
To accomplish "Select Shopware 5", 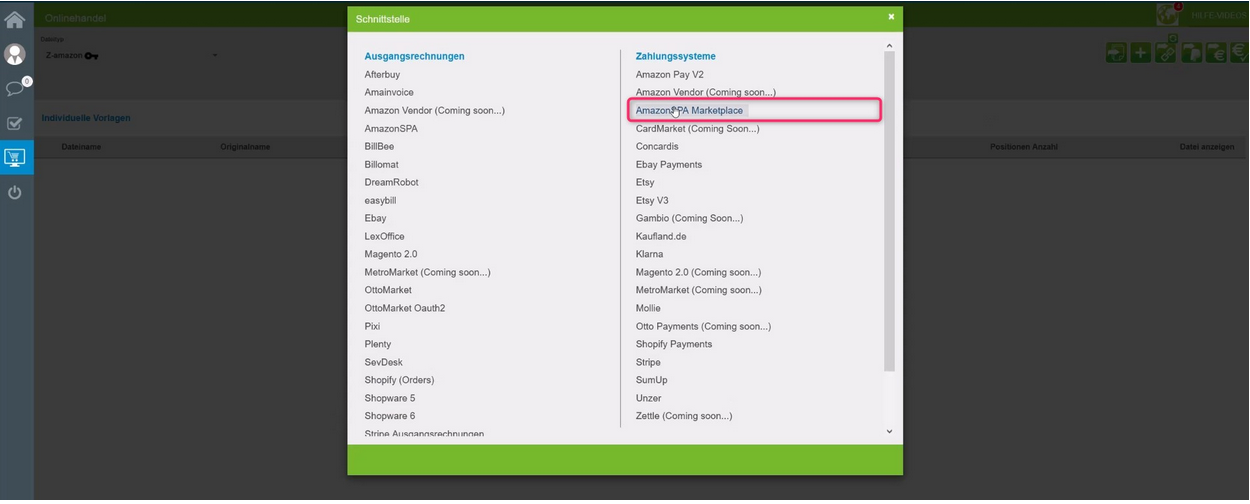I will click(x=390, y=399).
